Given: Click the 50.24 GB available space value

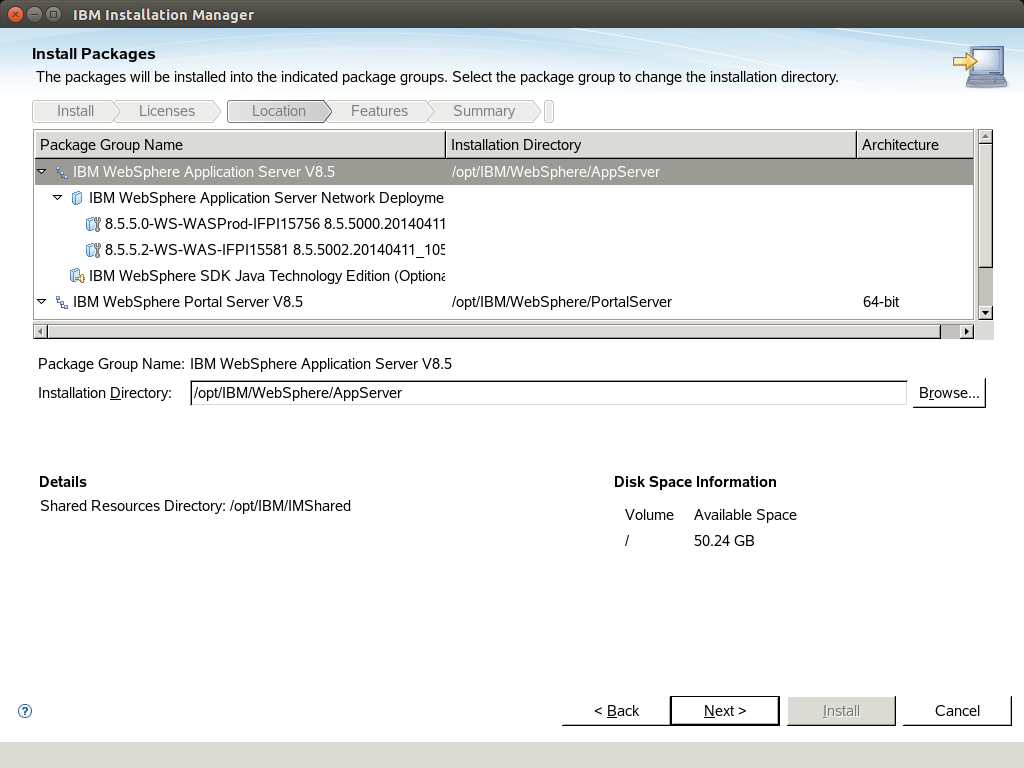Looking at the screenshot, I should 724,541.
